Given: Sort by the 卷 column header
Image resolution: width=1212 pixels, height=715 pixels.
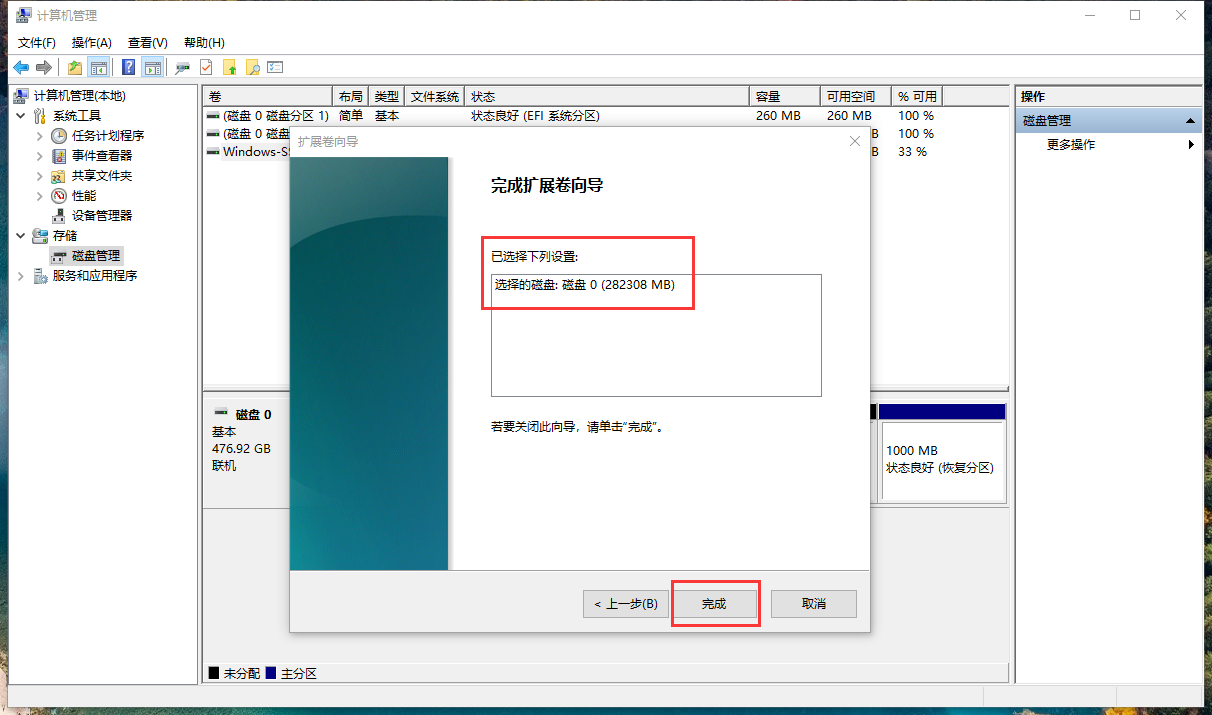Looking at the screenshot, I should [x=268, y=96].
